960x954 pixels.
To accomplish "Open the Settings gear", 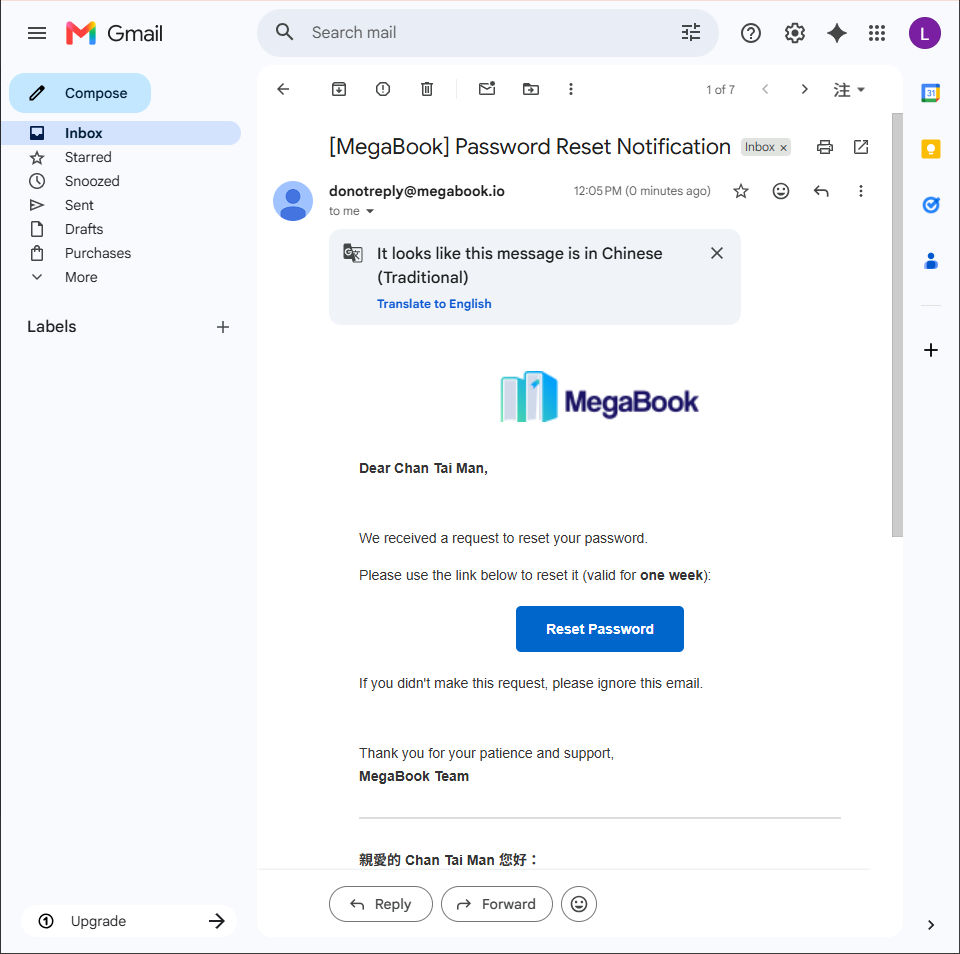I will click(795, 33).
